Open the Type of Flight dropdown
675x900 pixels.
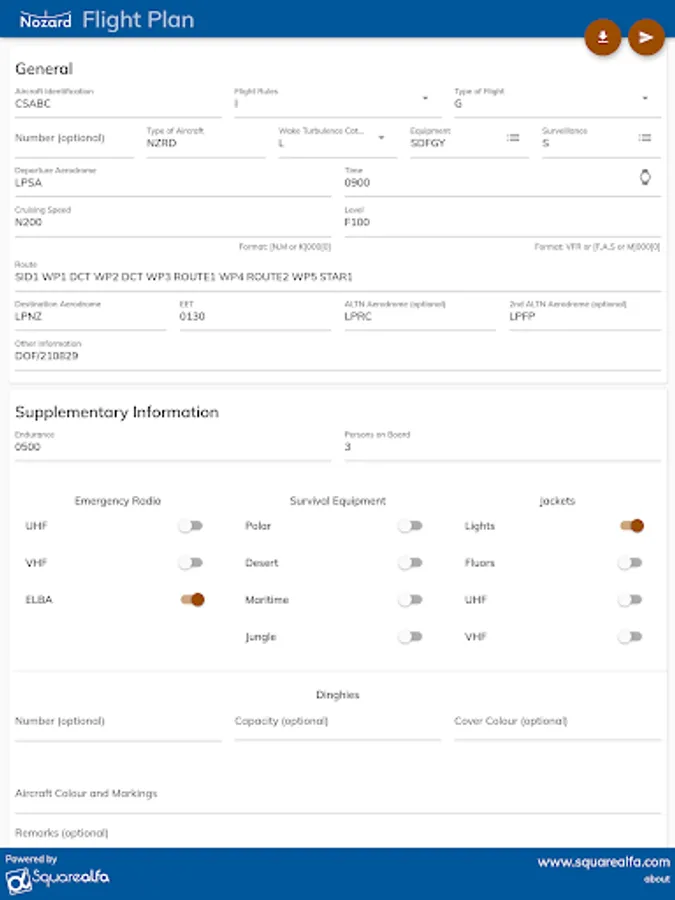645,99
